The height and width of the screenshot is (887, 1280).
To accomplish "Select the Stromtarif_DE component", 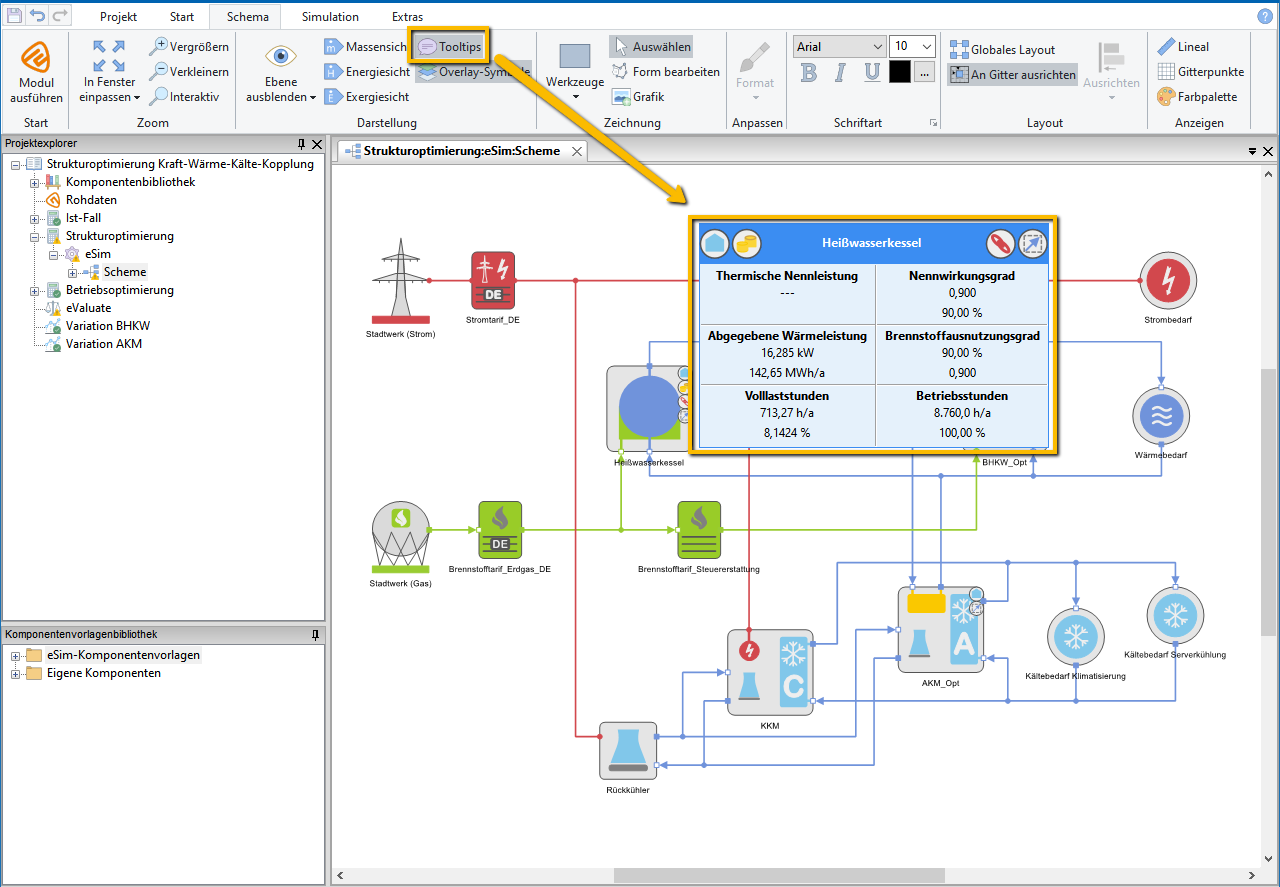I will click(493, 282).
